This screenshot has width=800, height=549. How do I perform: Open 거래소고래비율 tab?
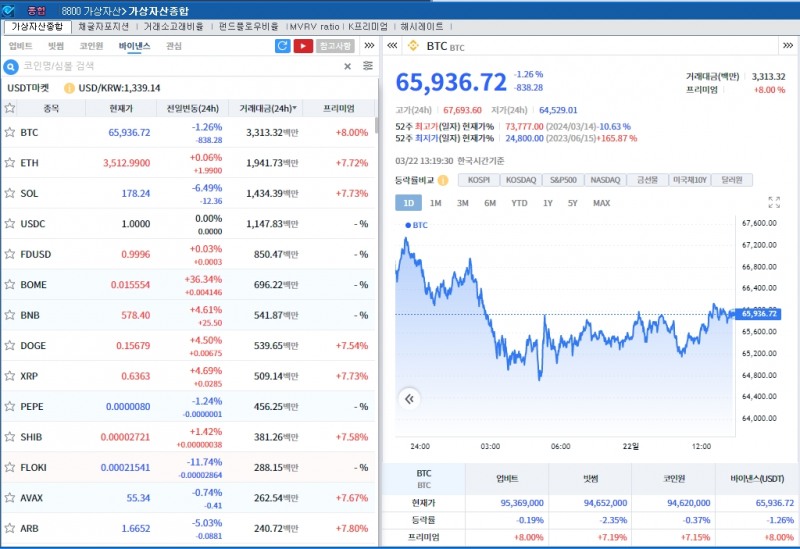(173, 27)
